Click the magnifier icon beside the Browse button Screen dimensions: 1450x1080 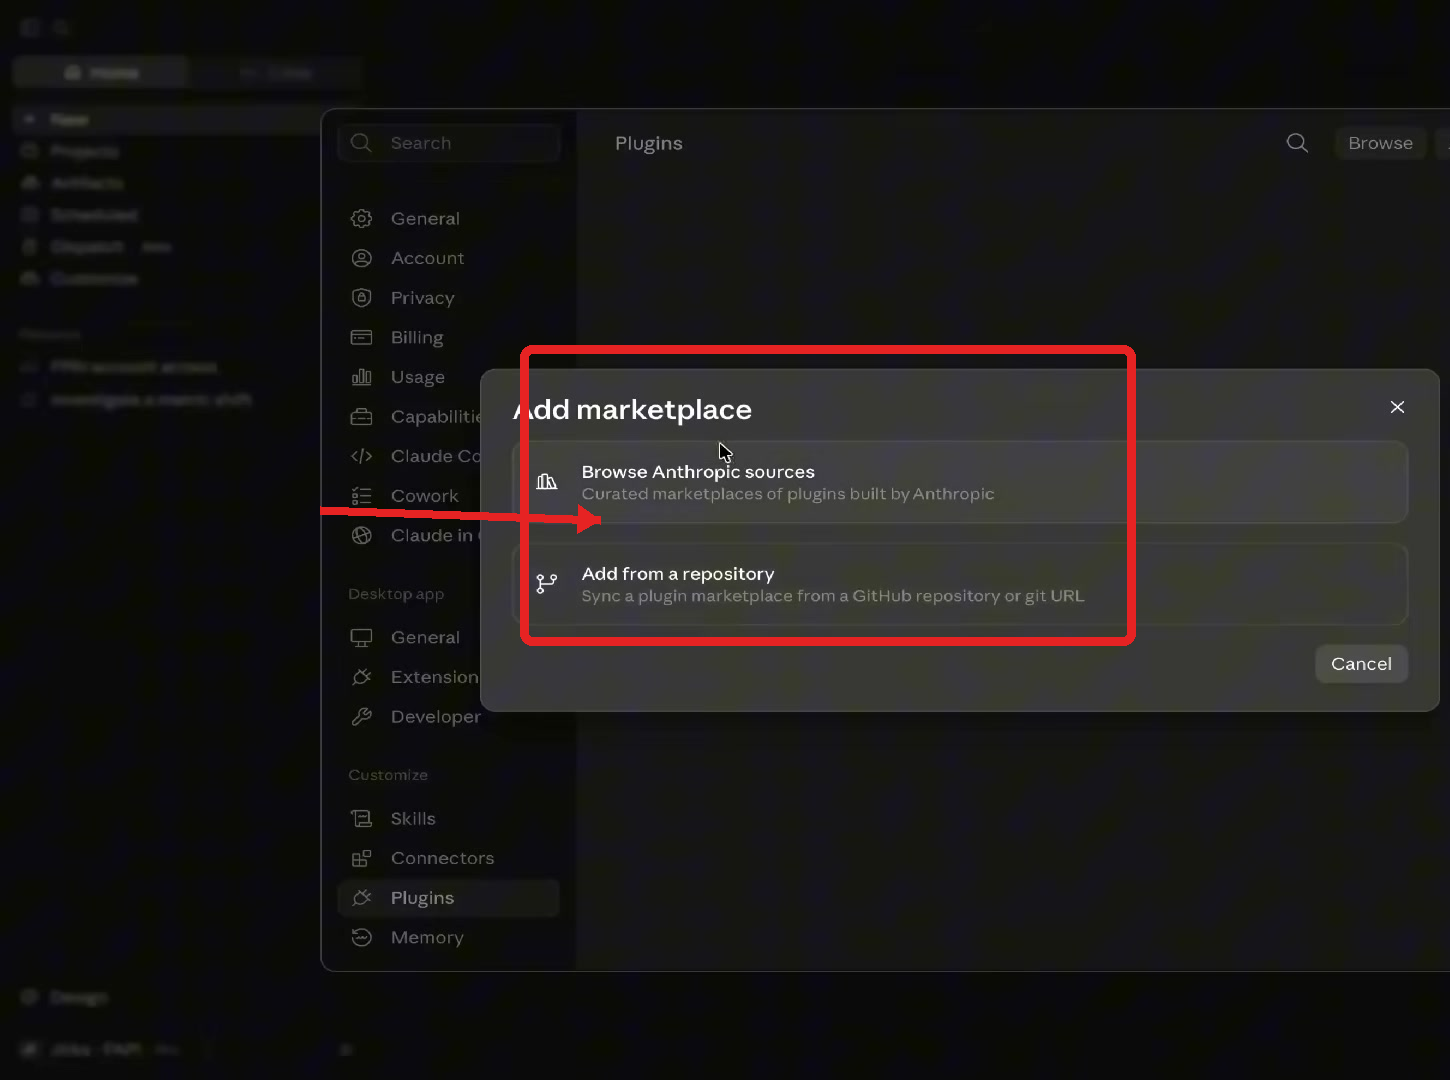point(1297,143)
